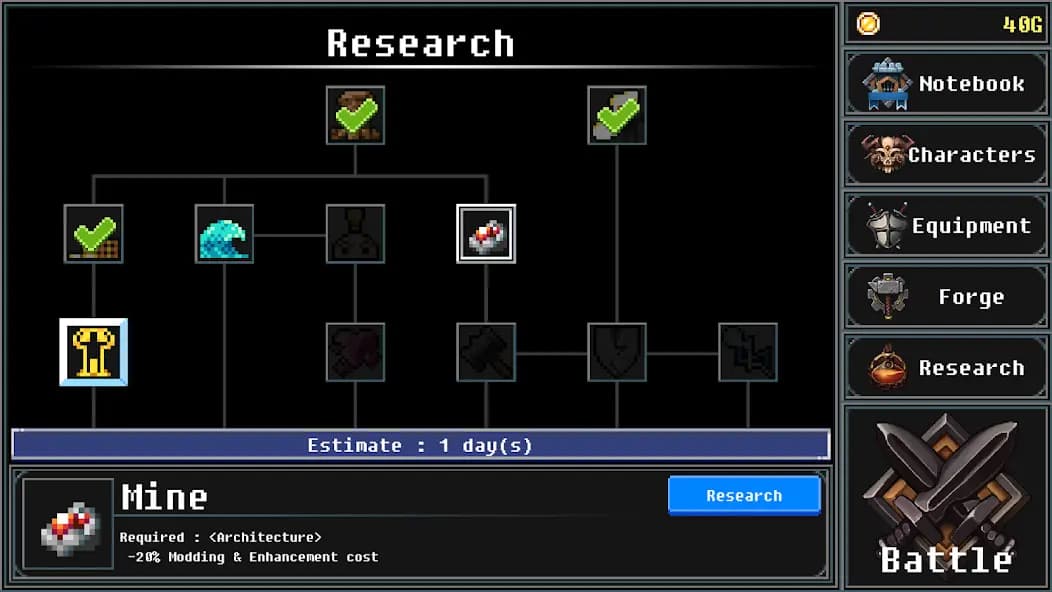This screenshot has height=592, width=1052.
Task: Select the golden pillar research node
Action: (x=93, y=352)
